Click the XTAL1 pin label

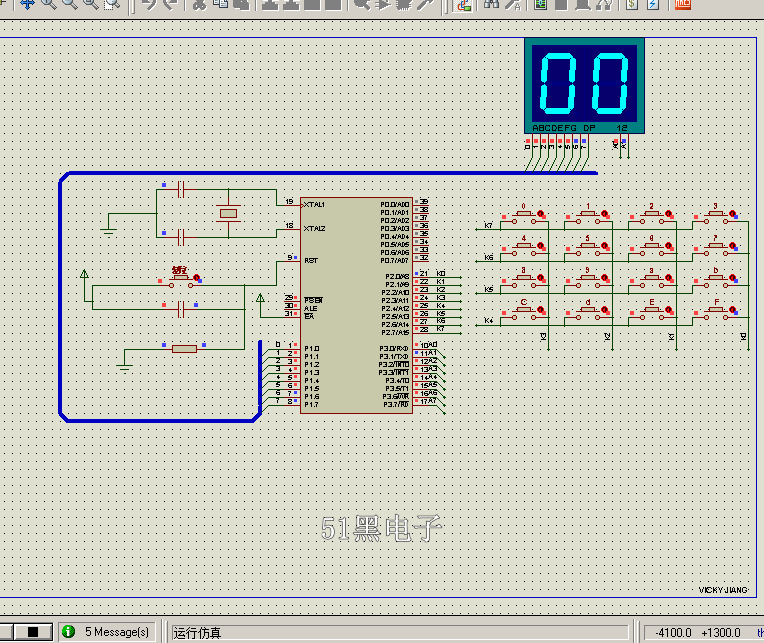(x=314, y=205)
